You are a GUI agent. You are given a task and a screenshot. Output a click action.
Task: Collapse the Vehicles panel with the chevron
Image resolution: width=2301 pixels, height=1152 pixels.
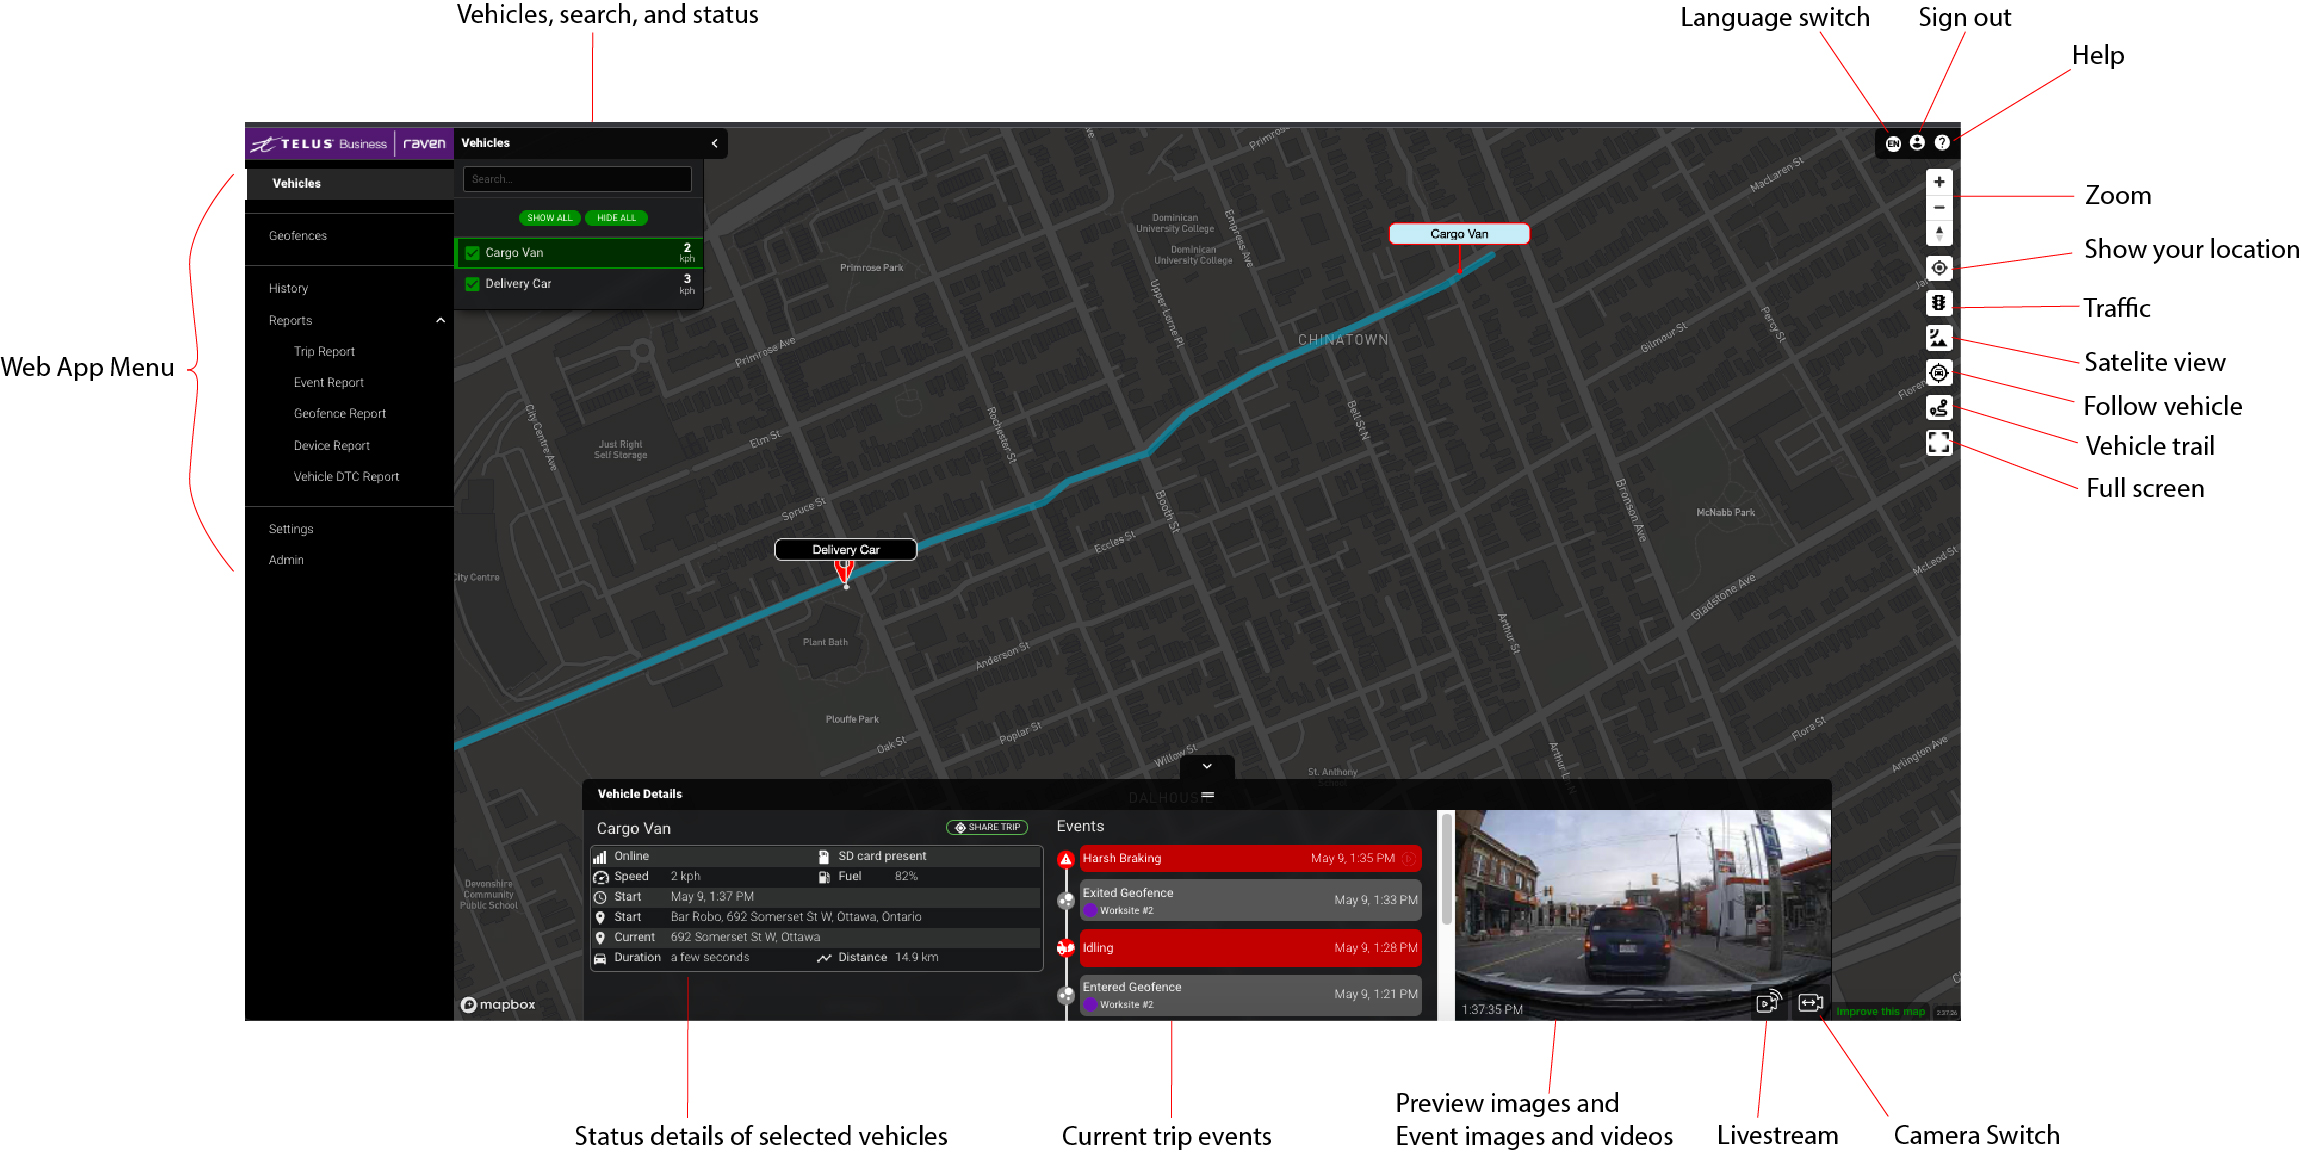714,143
